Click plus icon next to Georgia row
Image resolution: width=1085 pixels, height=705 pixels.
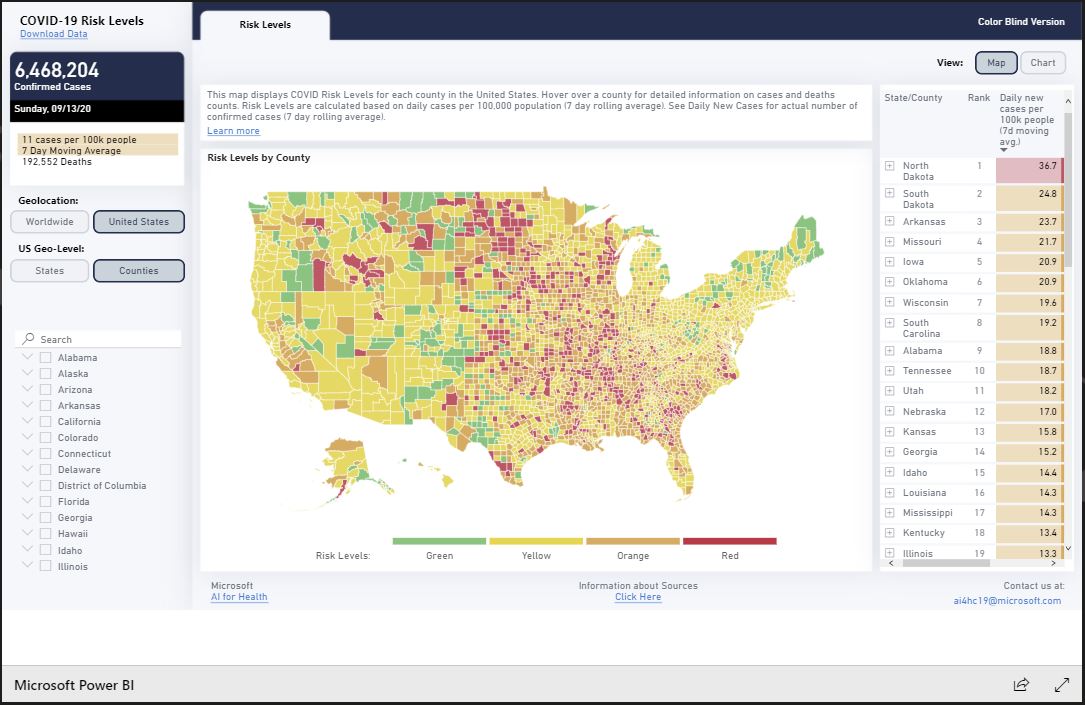[890, 452]
